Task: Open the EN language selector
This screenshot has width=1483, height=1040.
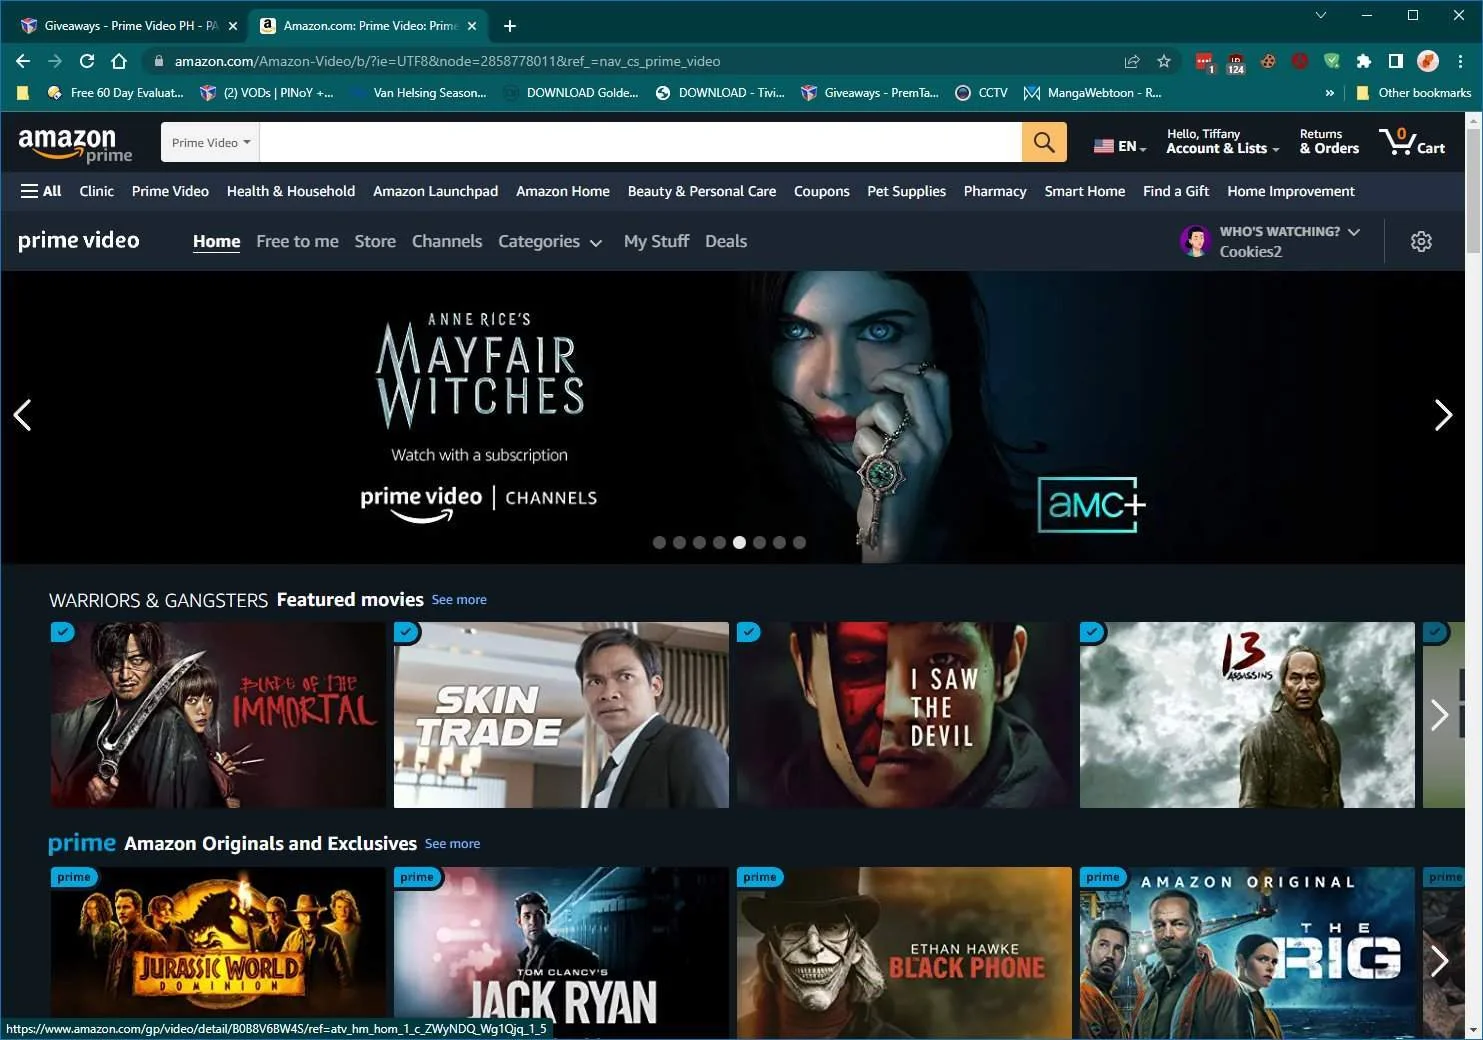Action: tap(1119, 146)
